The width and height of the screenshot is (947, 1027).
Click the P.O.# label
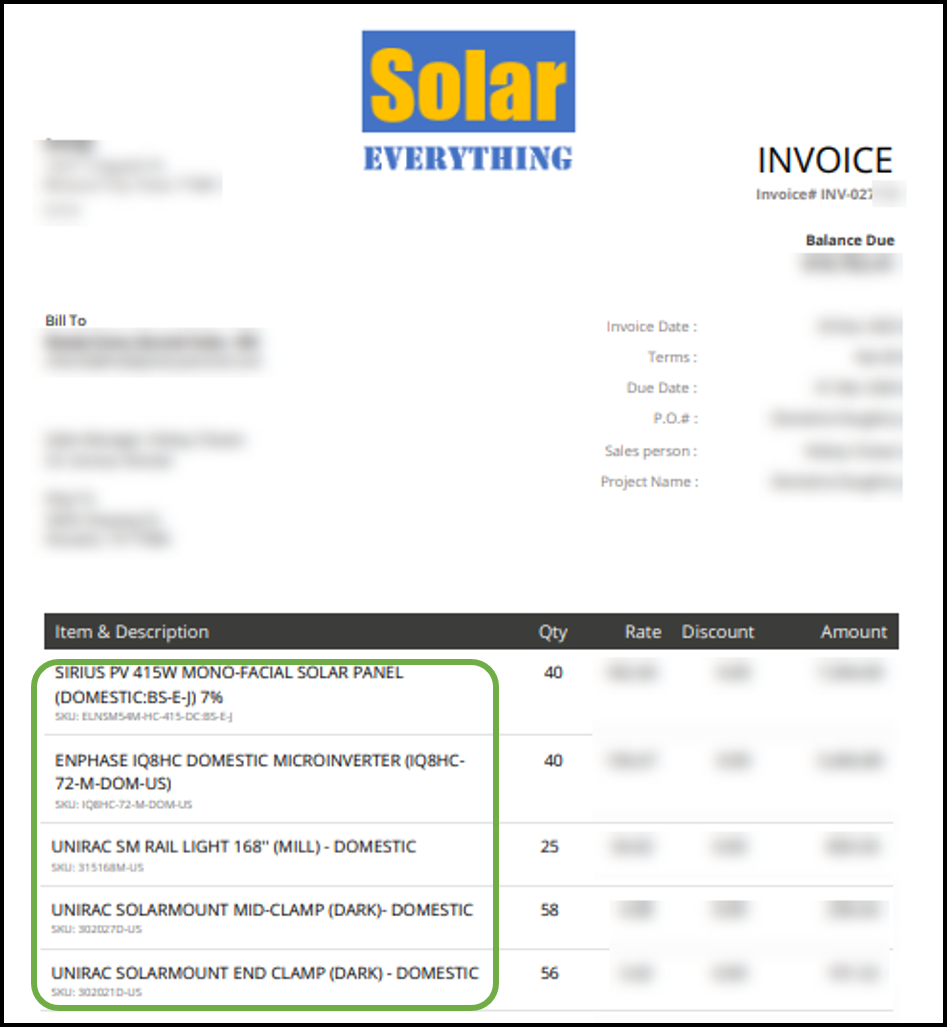pyautogui.click(x=675, y=418)
